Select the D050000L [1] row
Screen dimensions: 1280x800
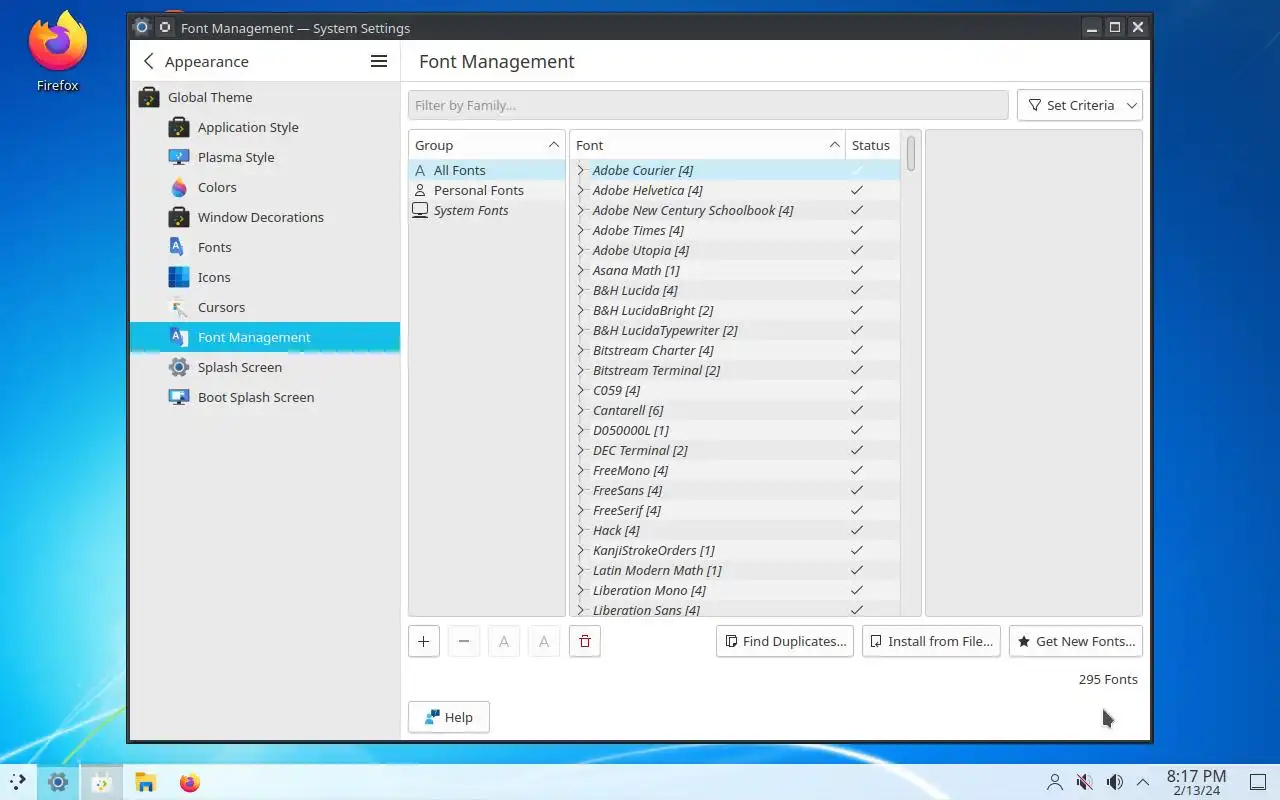(735, 430)
